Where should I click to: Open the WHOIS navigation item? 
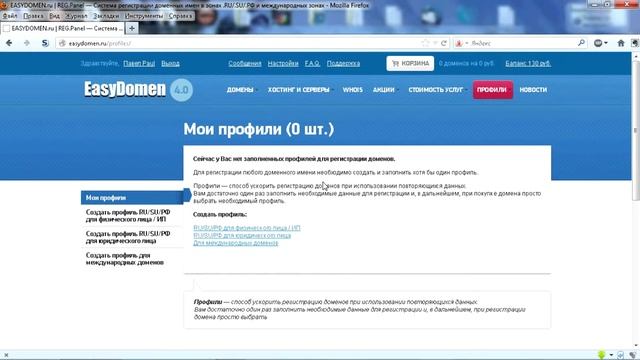coord(353,90)
